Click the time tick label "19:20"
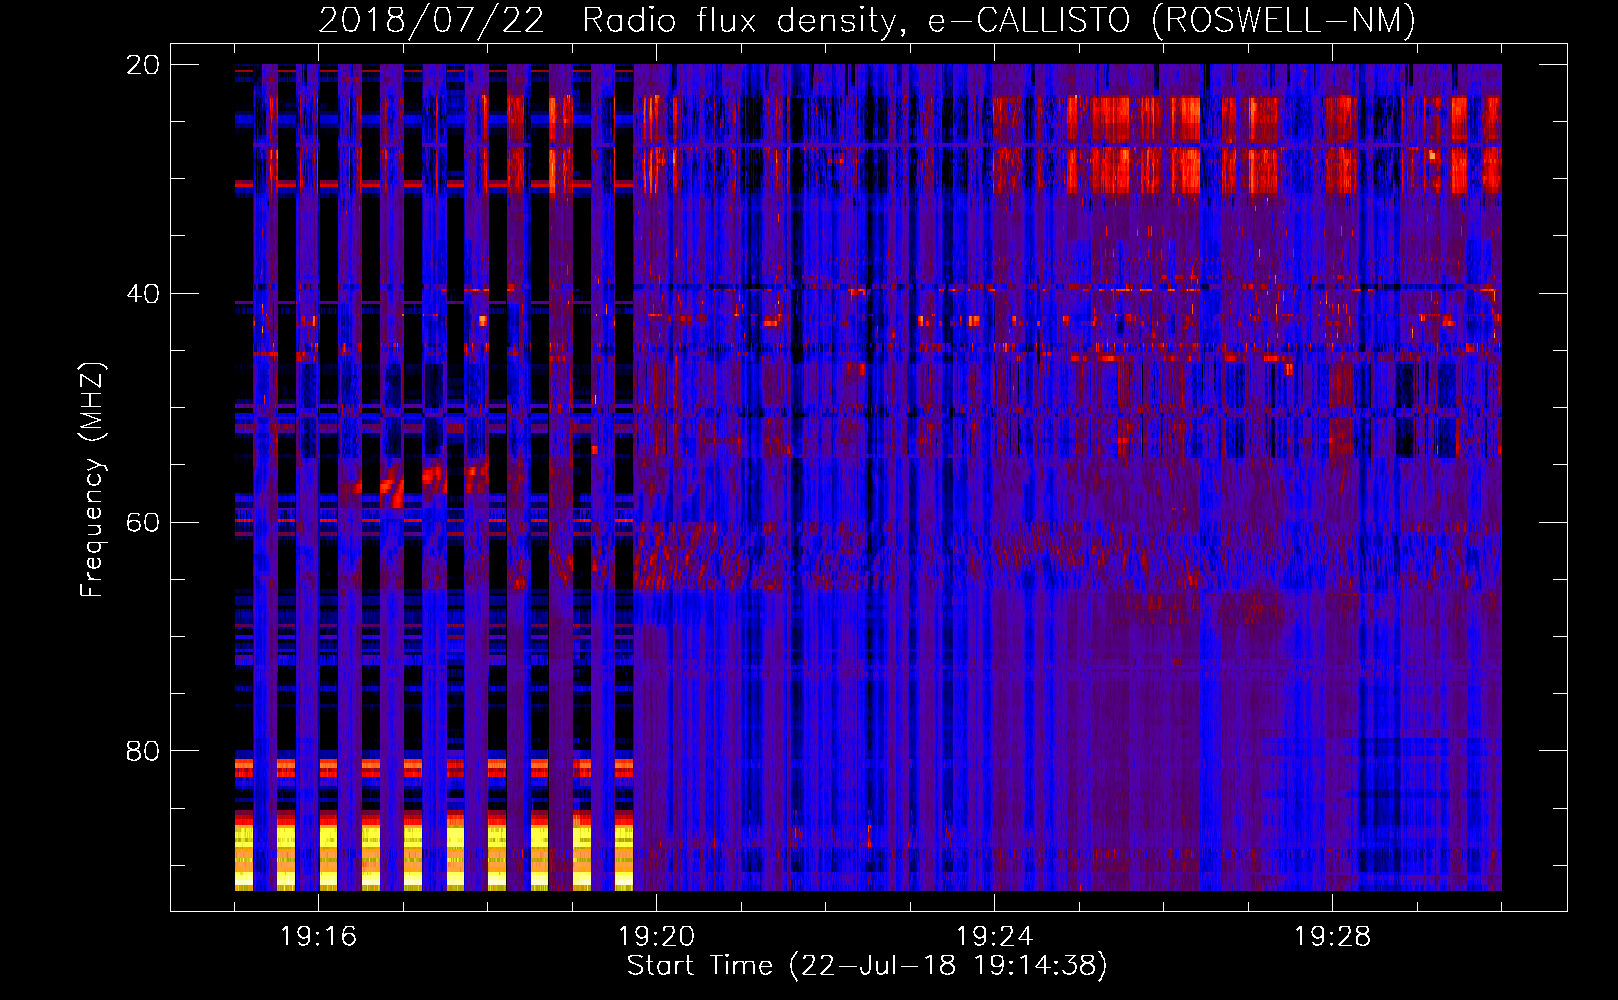 click(656, 937)
